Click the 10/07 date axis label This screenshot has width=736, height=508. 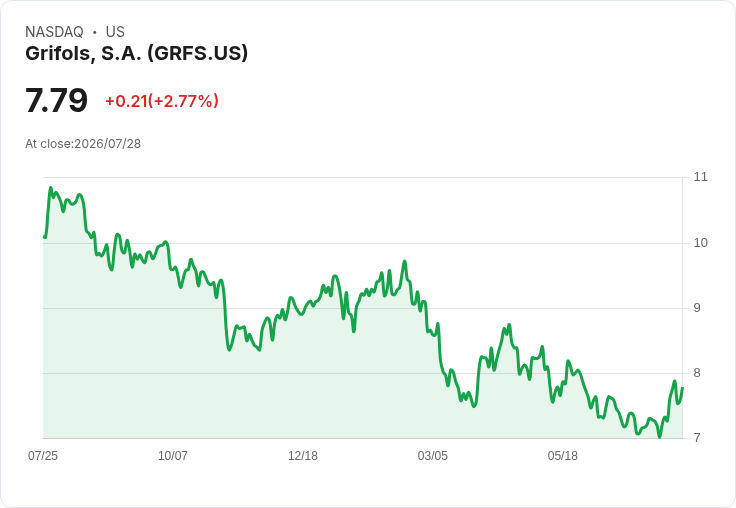173,455
